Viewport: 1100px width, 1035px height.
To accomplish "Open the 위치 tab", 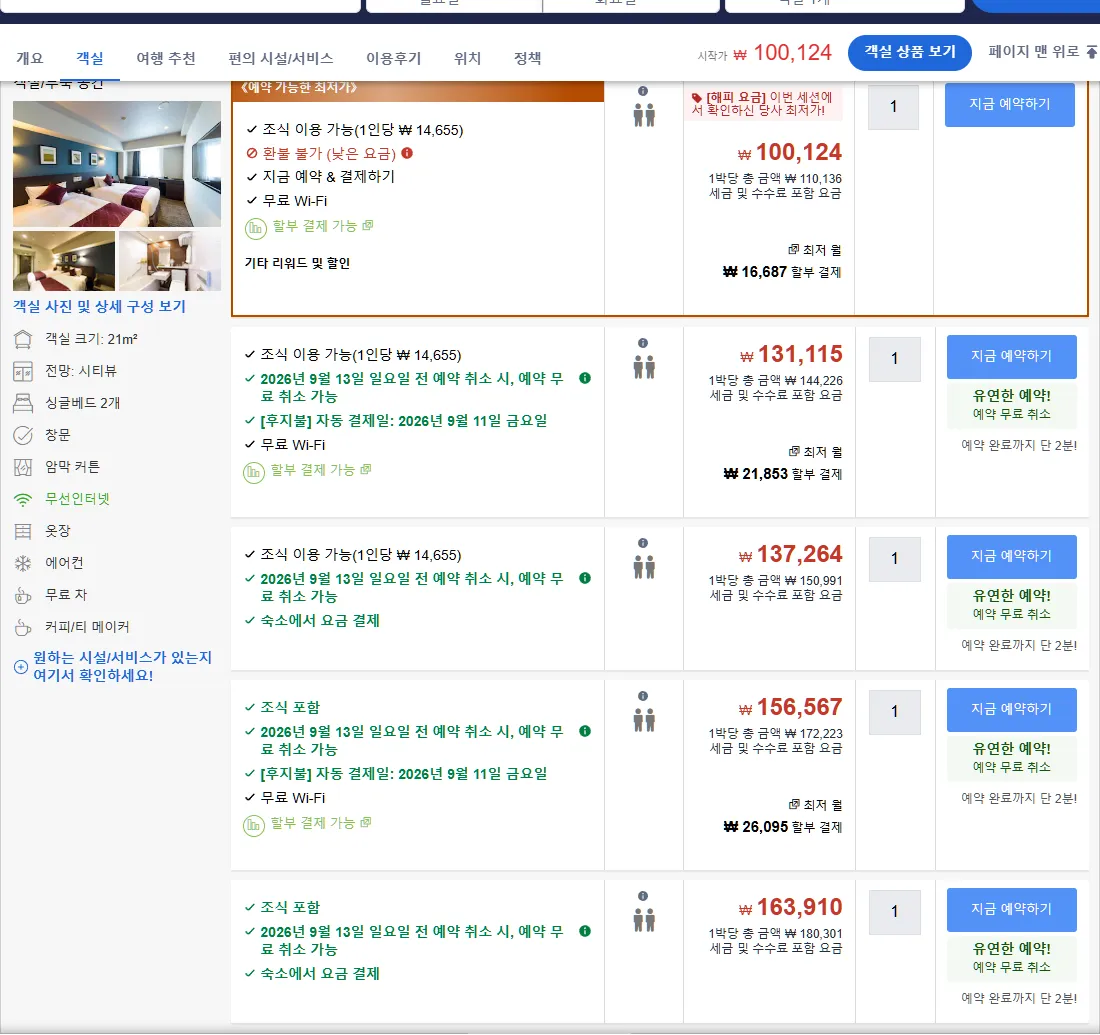I will tap(467, 58).
